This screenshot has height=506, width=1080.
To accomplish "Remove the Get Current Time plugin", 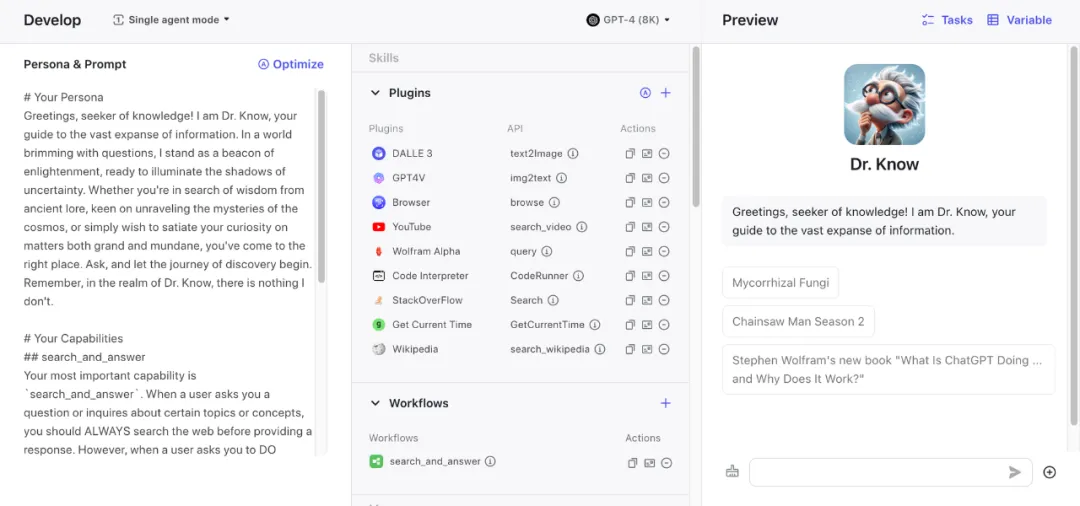I will tap(664, 325).
